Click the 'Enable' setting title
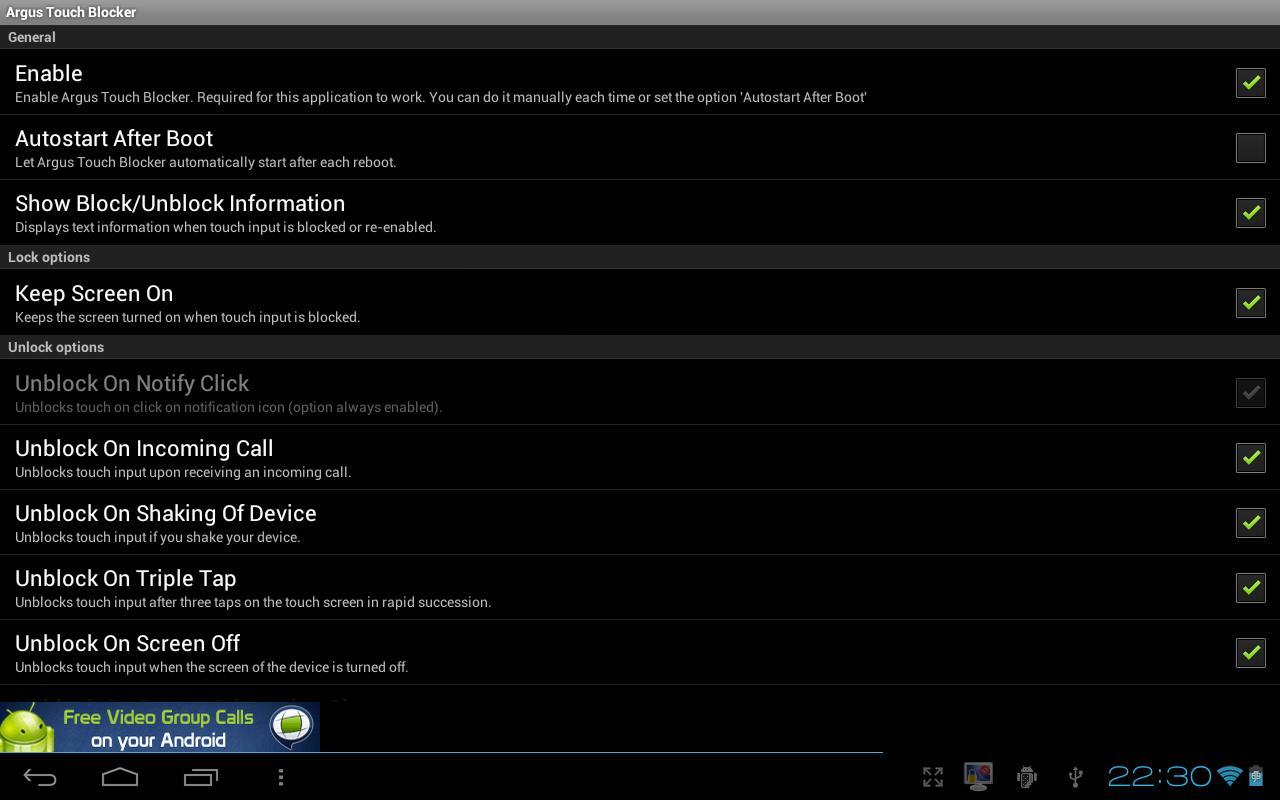The width and height of the screenshot is (1280, 800). pyautogui.click(x=49, y=73)
